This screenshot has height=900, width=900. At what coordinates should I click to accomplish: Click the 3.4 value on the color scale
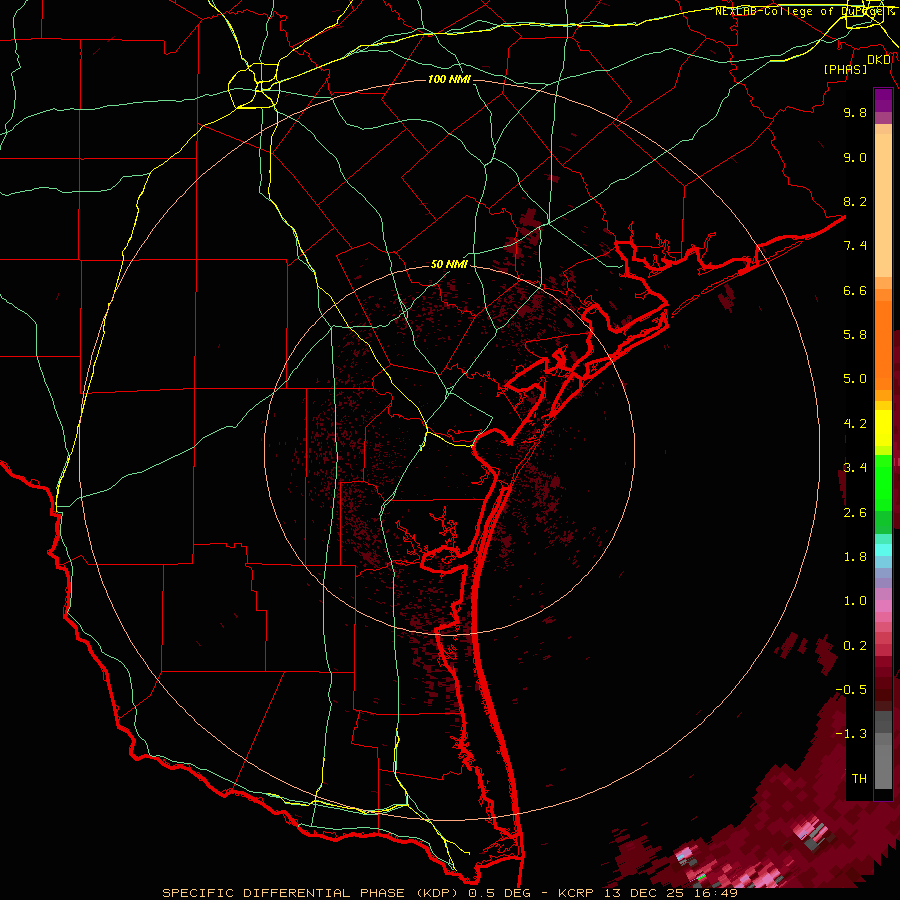pyautogui.click(x=855, y=468)
